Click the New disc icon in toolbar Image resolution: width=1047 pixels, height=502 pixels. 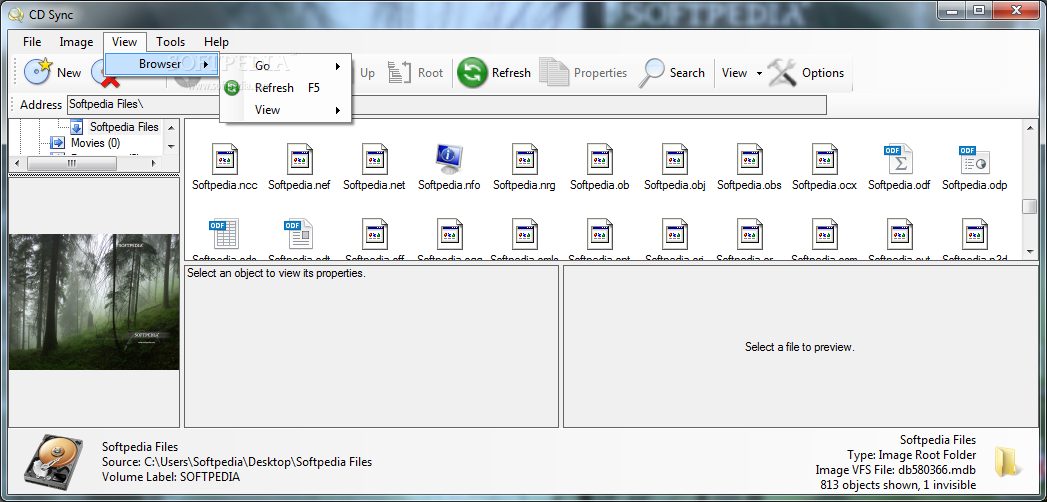[x=38, y=71]
